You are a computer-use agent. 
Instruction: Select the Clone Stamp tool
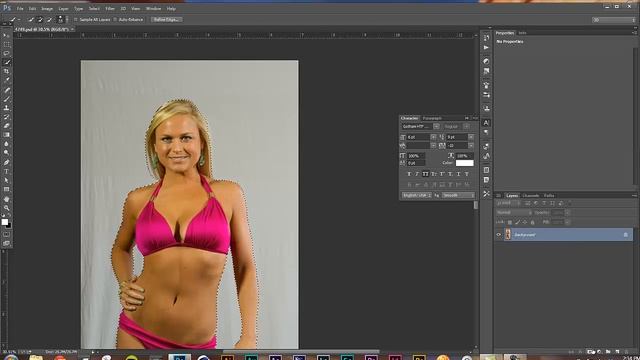point(7,108)
